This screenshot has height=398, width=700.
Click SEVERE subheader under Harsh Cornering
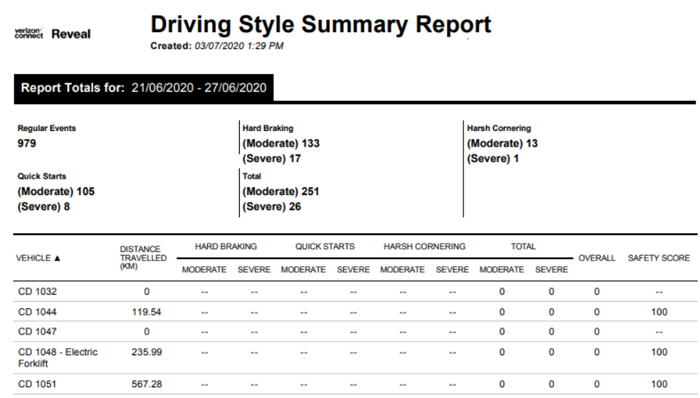pyautogui.click(x=452, y=270)
